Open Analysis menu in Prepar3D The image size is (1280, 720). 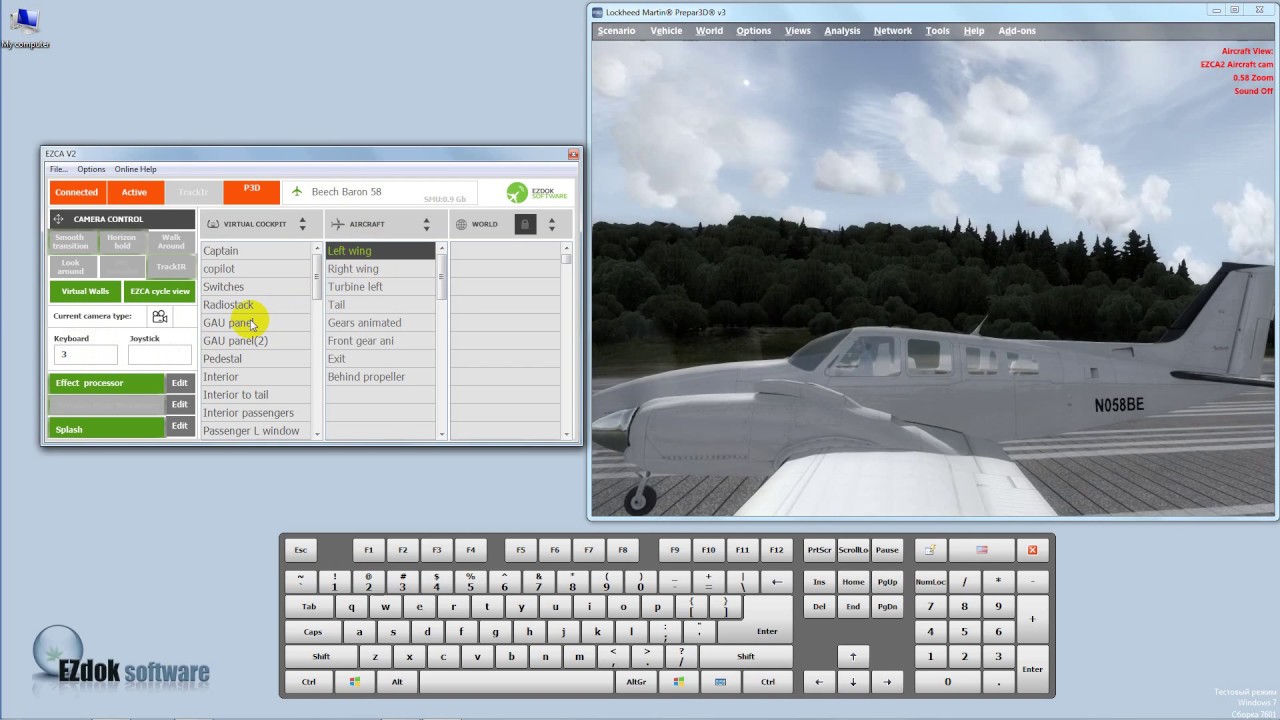(x=842, y=31)
